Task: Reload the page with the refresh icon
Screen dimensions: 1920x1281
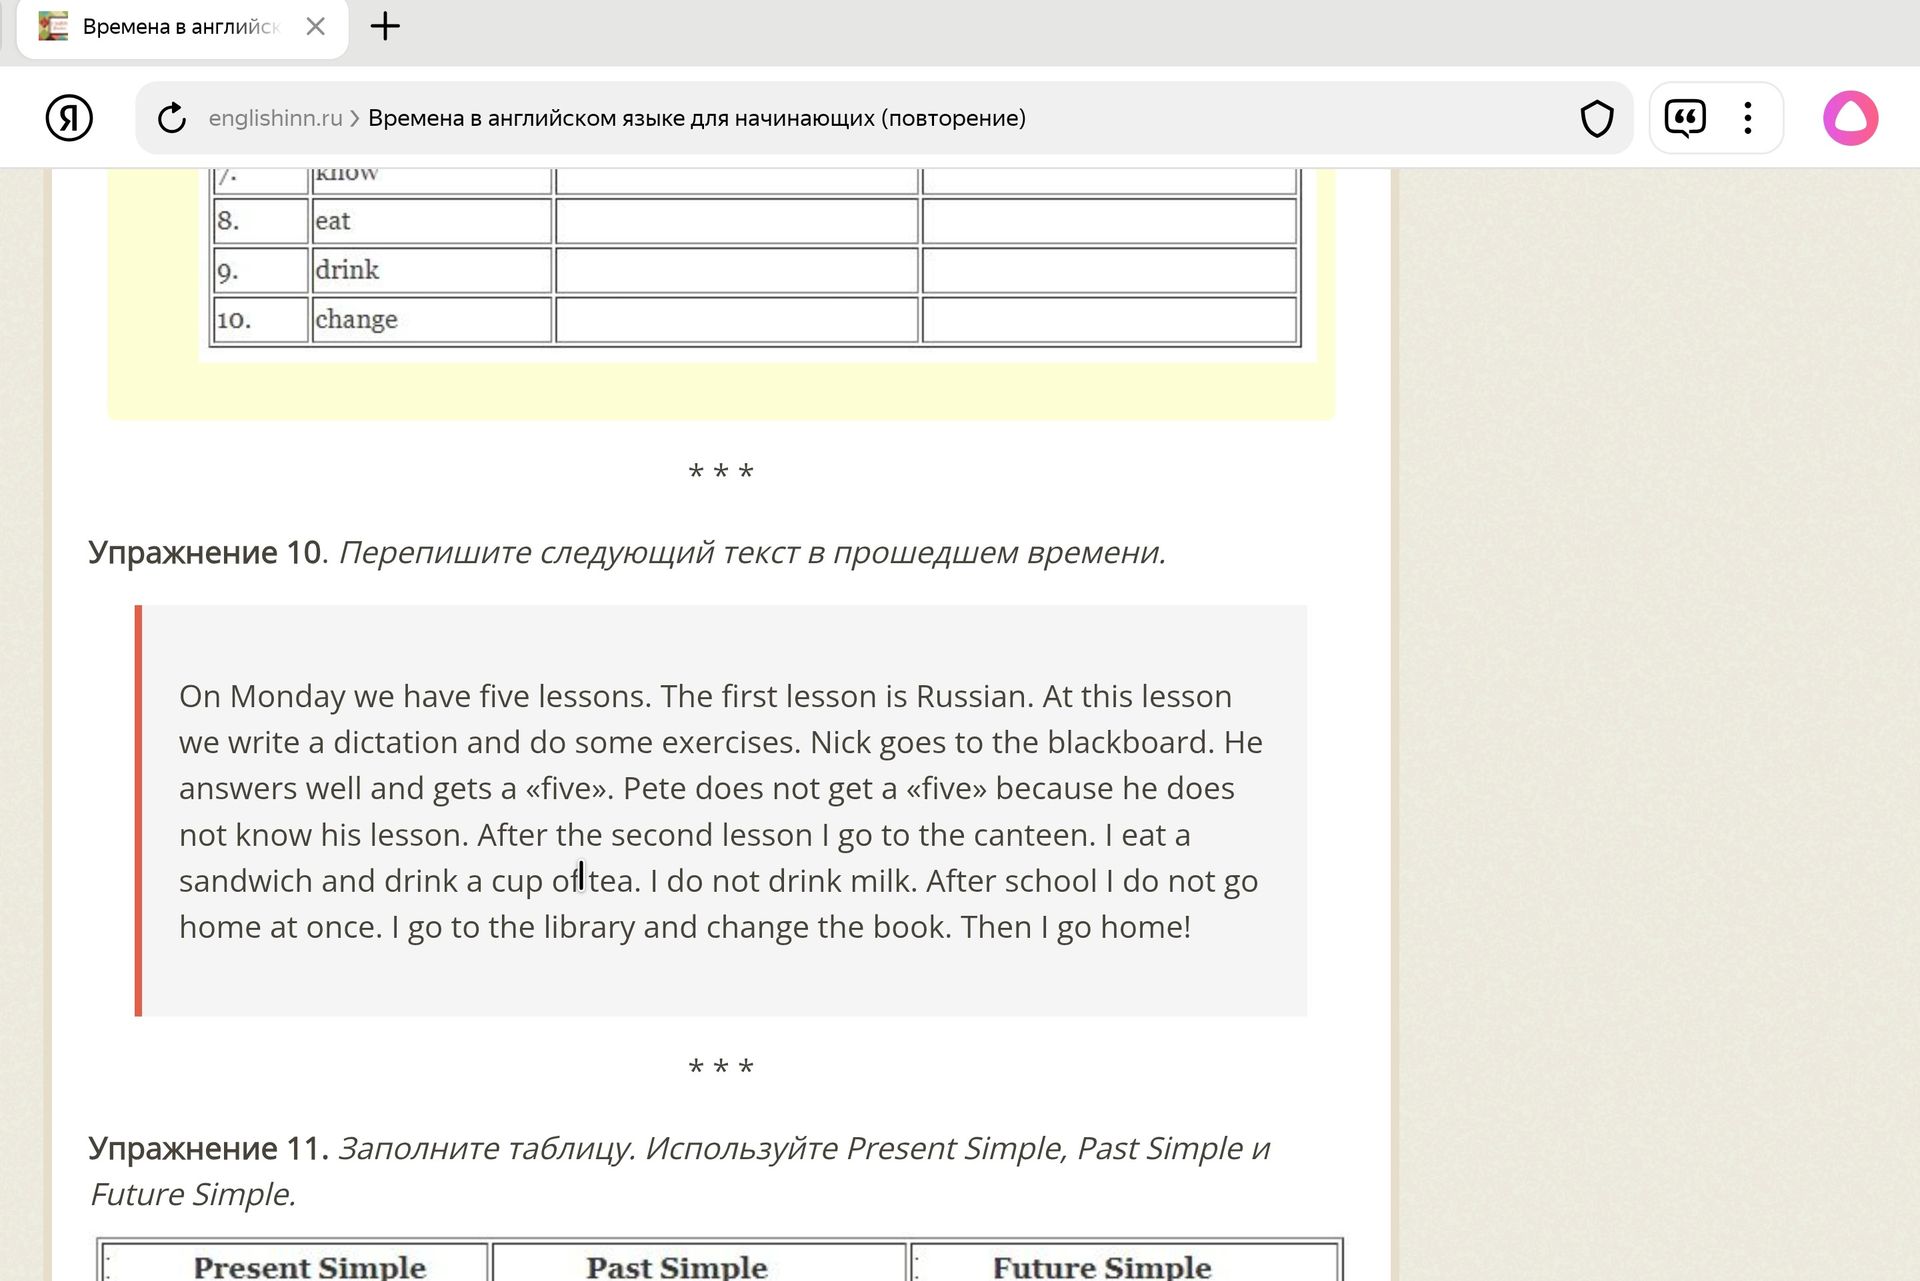Action: [172, 118]
